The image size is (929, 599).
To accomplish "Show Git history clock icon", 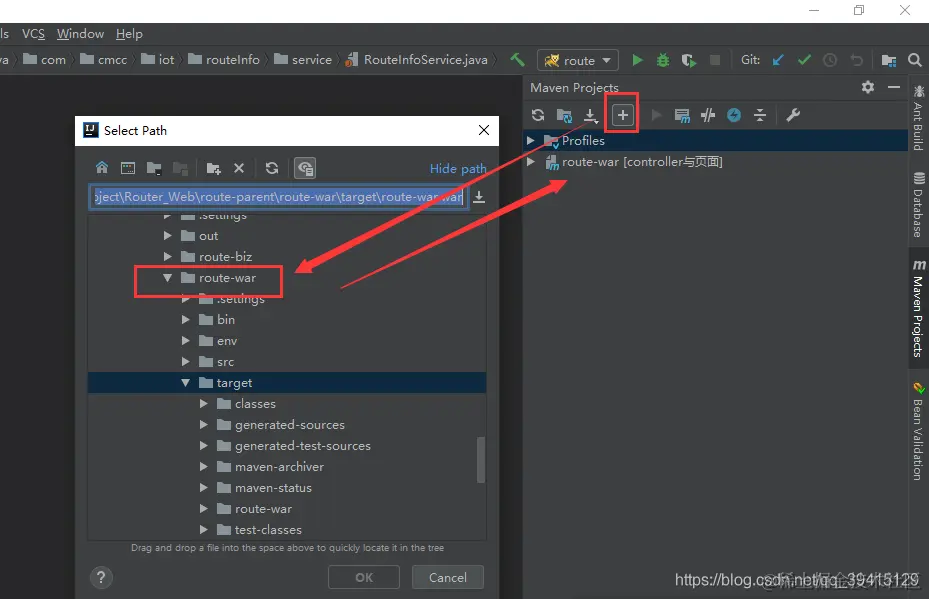I will (x=830, y=60).
